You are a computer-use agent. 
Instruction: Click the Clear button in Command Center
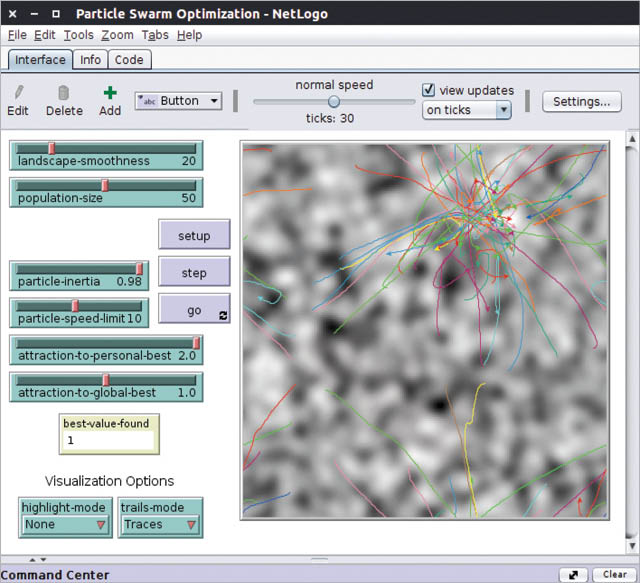coord(611,575)
